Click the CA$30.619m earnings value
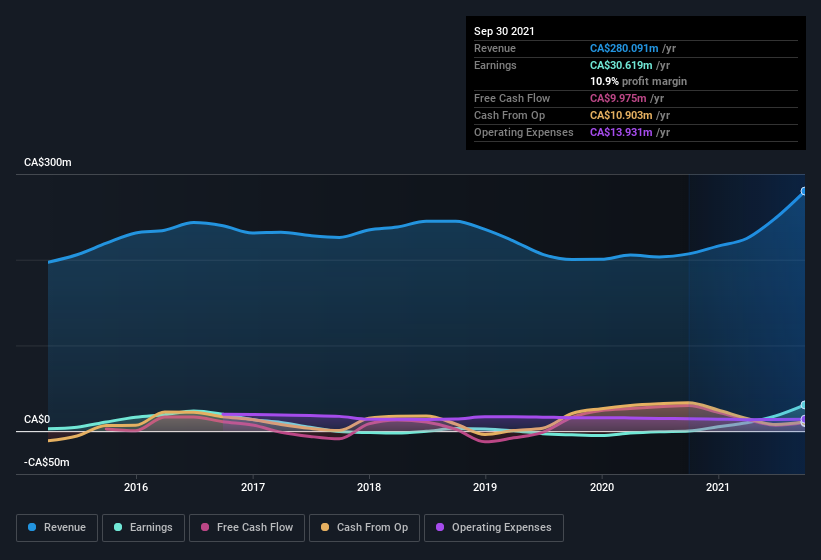This screenshot has height=560, width=821. point(621,65)
